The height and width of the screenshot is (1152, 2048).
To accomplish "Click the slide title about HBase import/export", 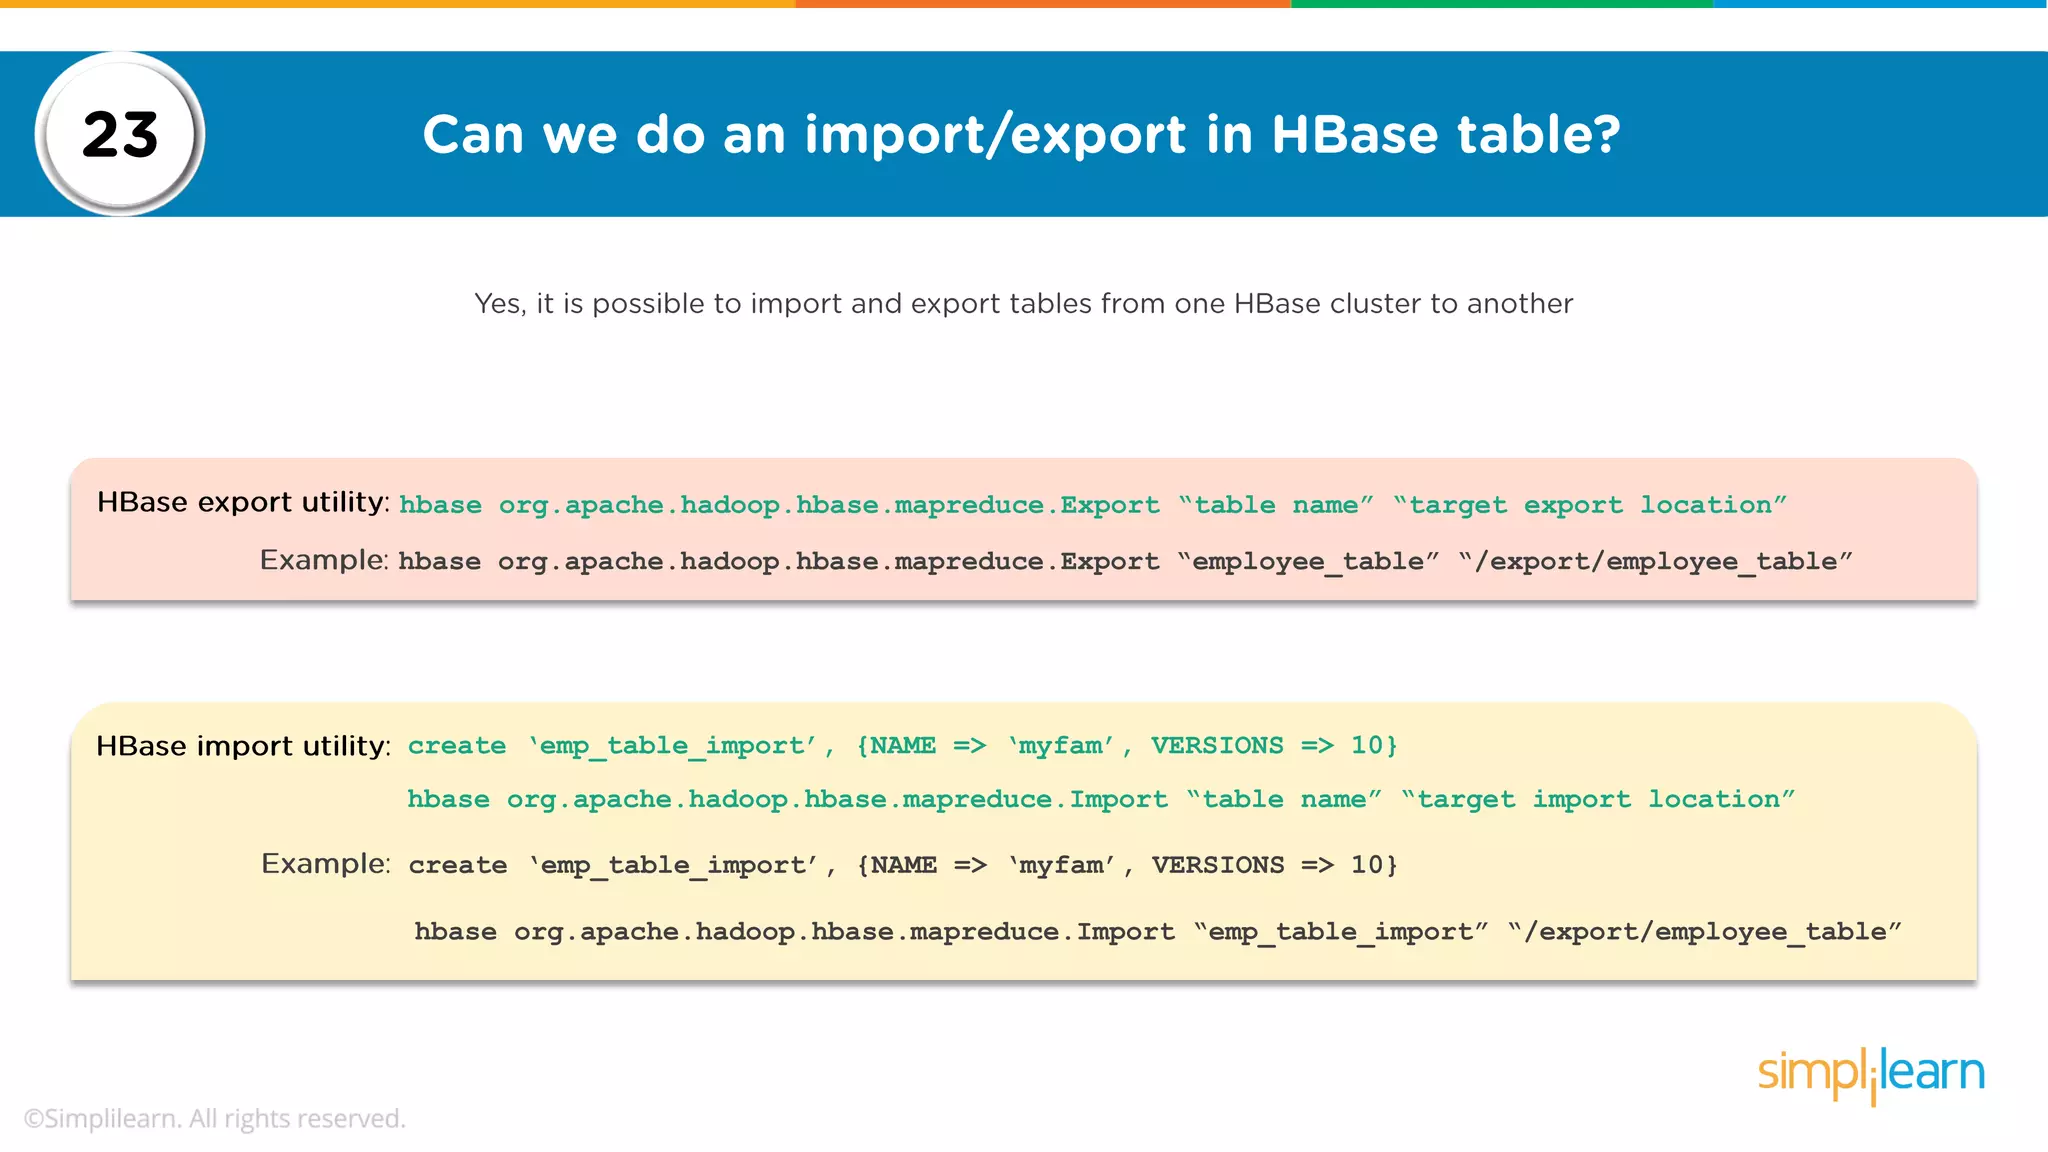I will [1021, 134].
